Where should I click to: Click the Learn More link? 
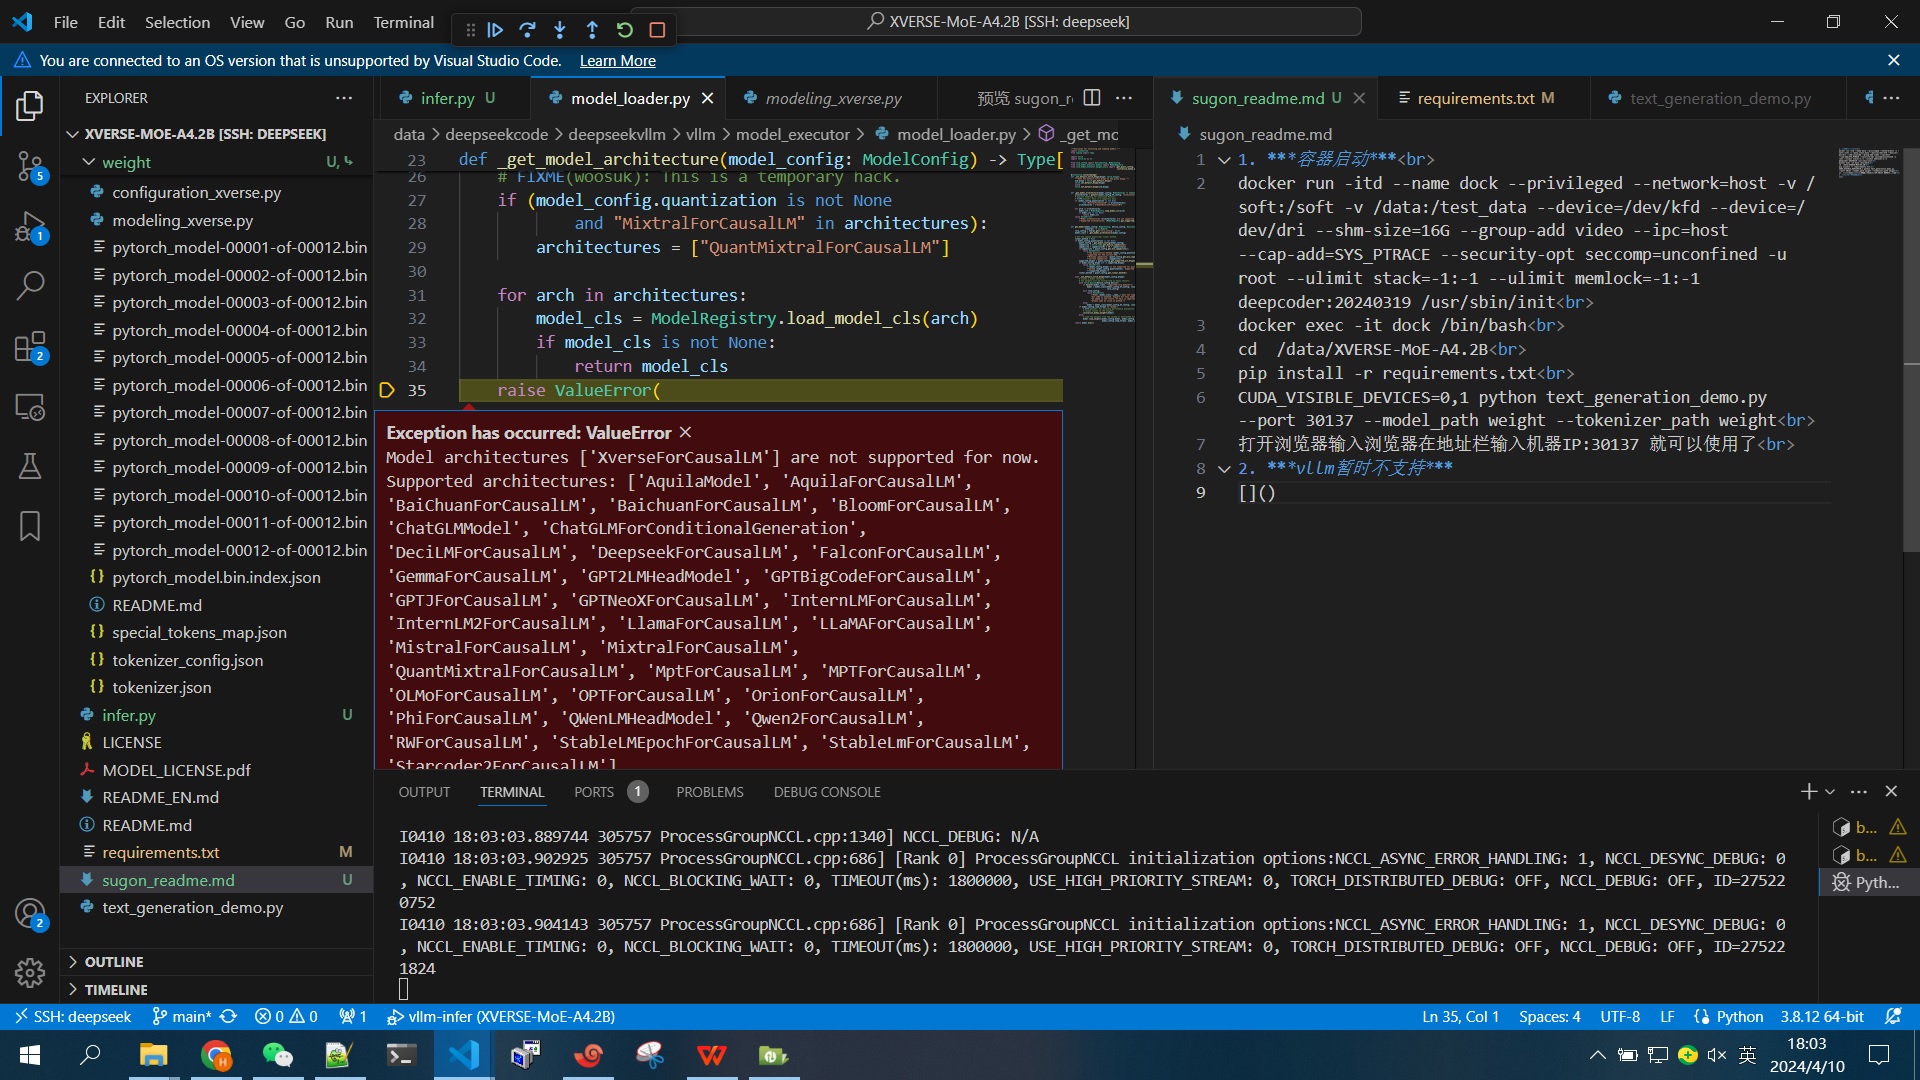click(617, 61)
